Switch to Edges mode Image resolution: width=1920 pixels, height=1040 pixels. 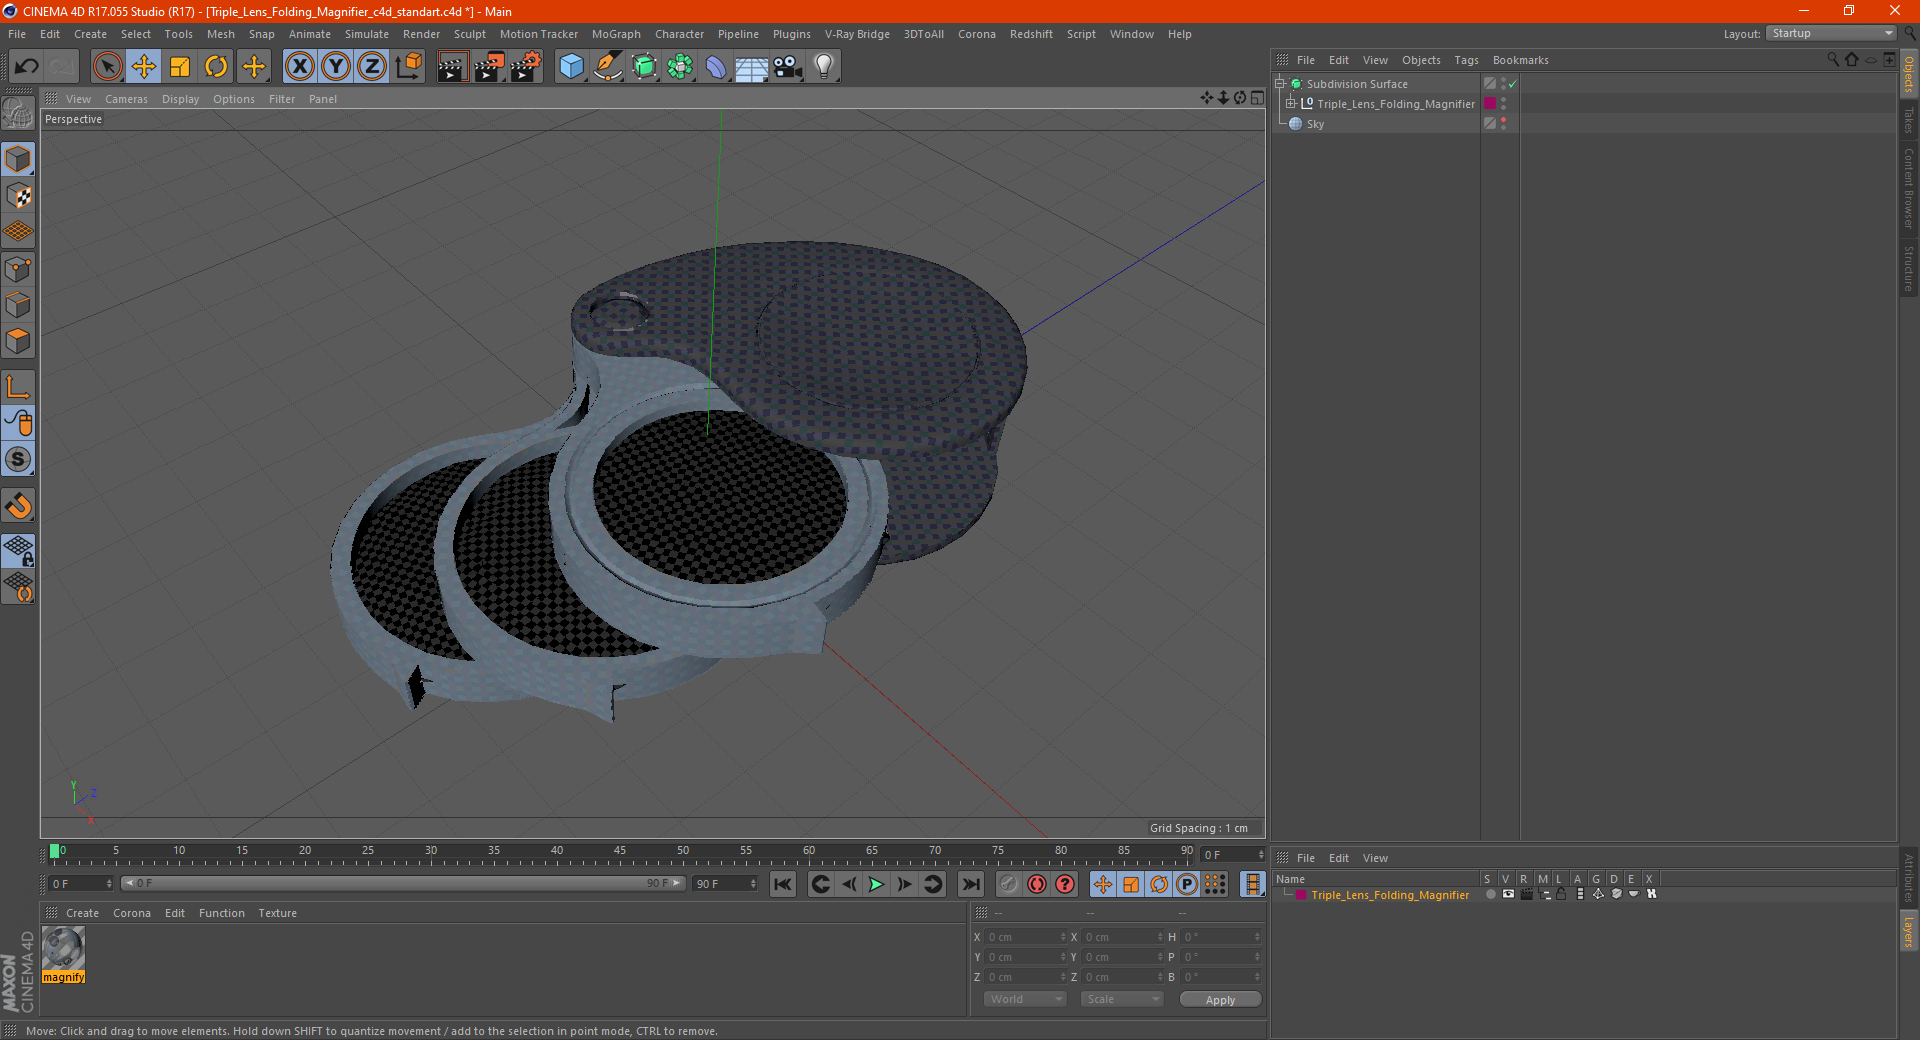(x=18, y=305)
